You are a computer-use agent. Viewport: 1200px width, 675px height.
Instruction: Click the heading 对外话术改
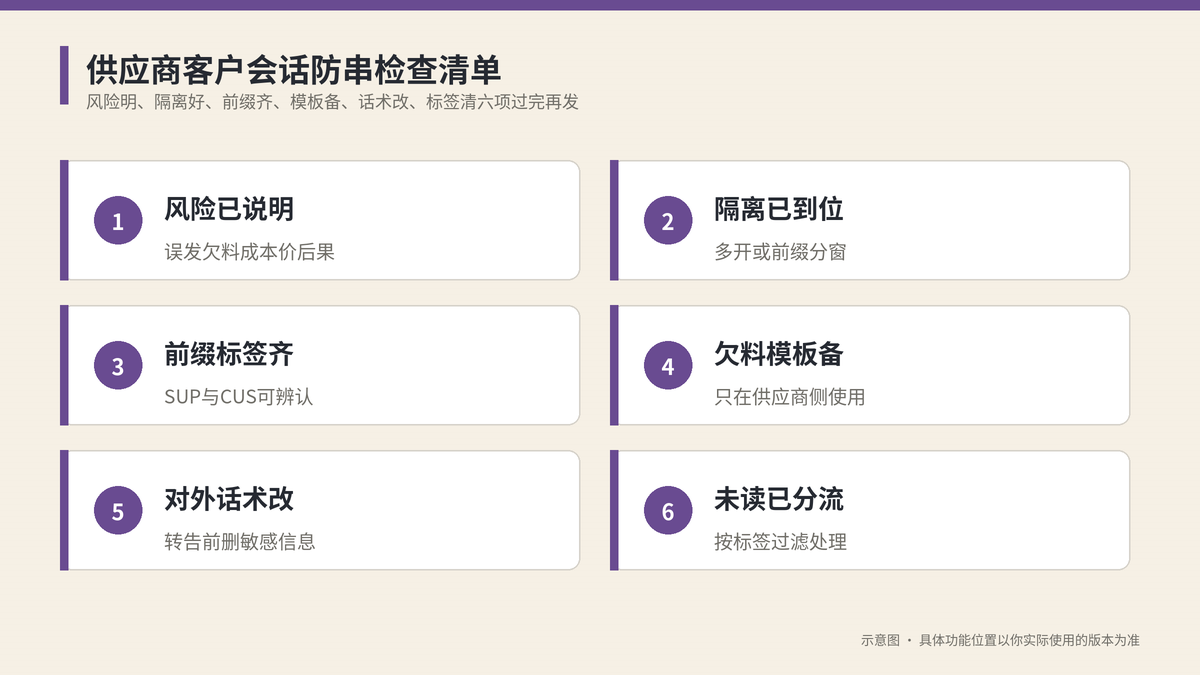coord(229,499)
